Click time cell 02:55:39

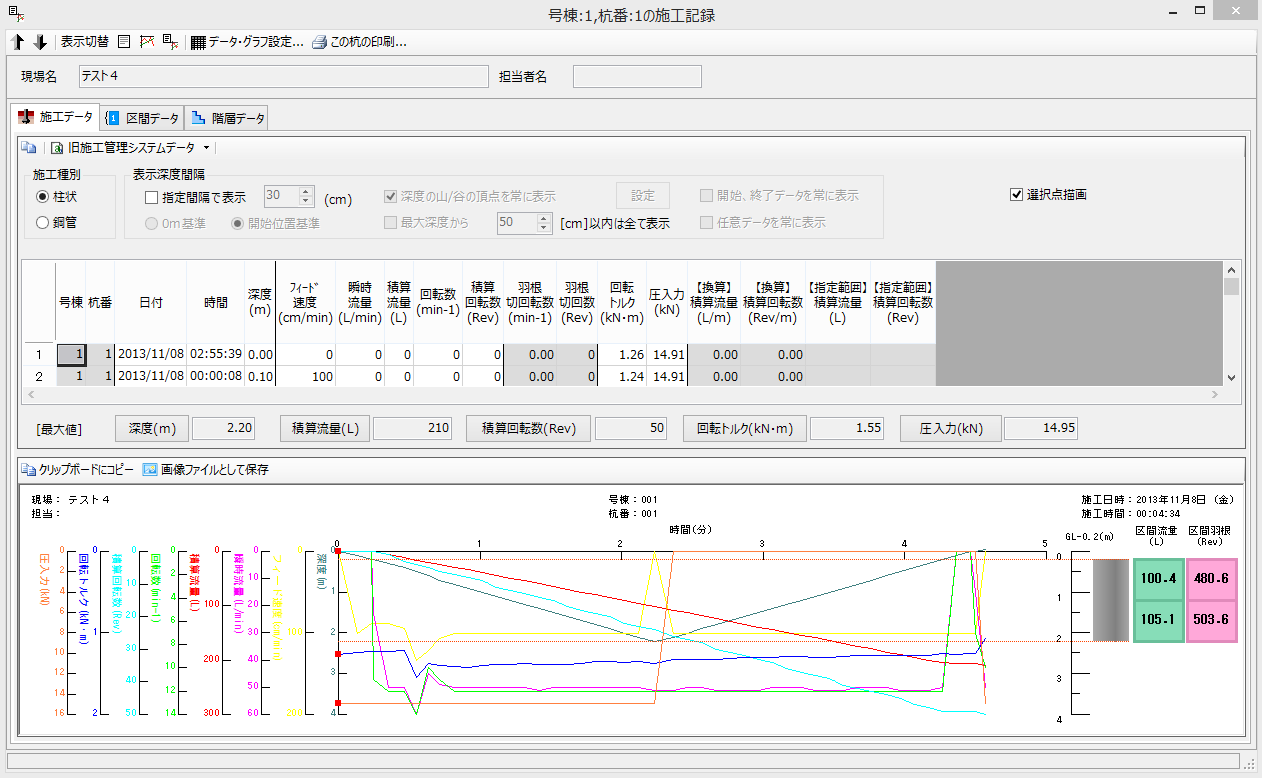pyautogui.click(x=216, y=354)
